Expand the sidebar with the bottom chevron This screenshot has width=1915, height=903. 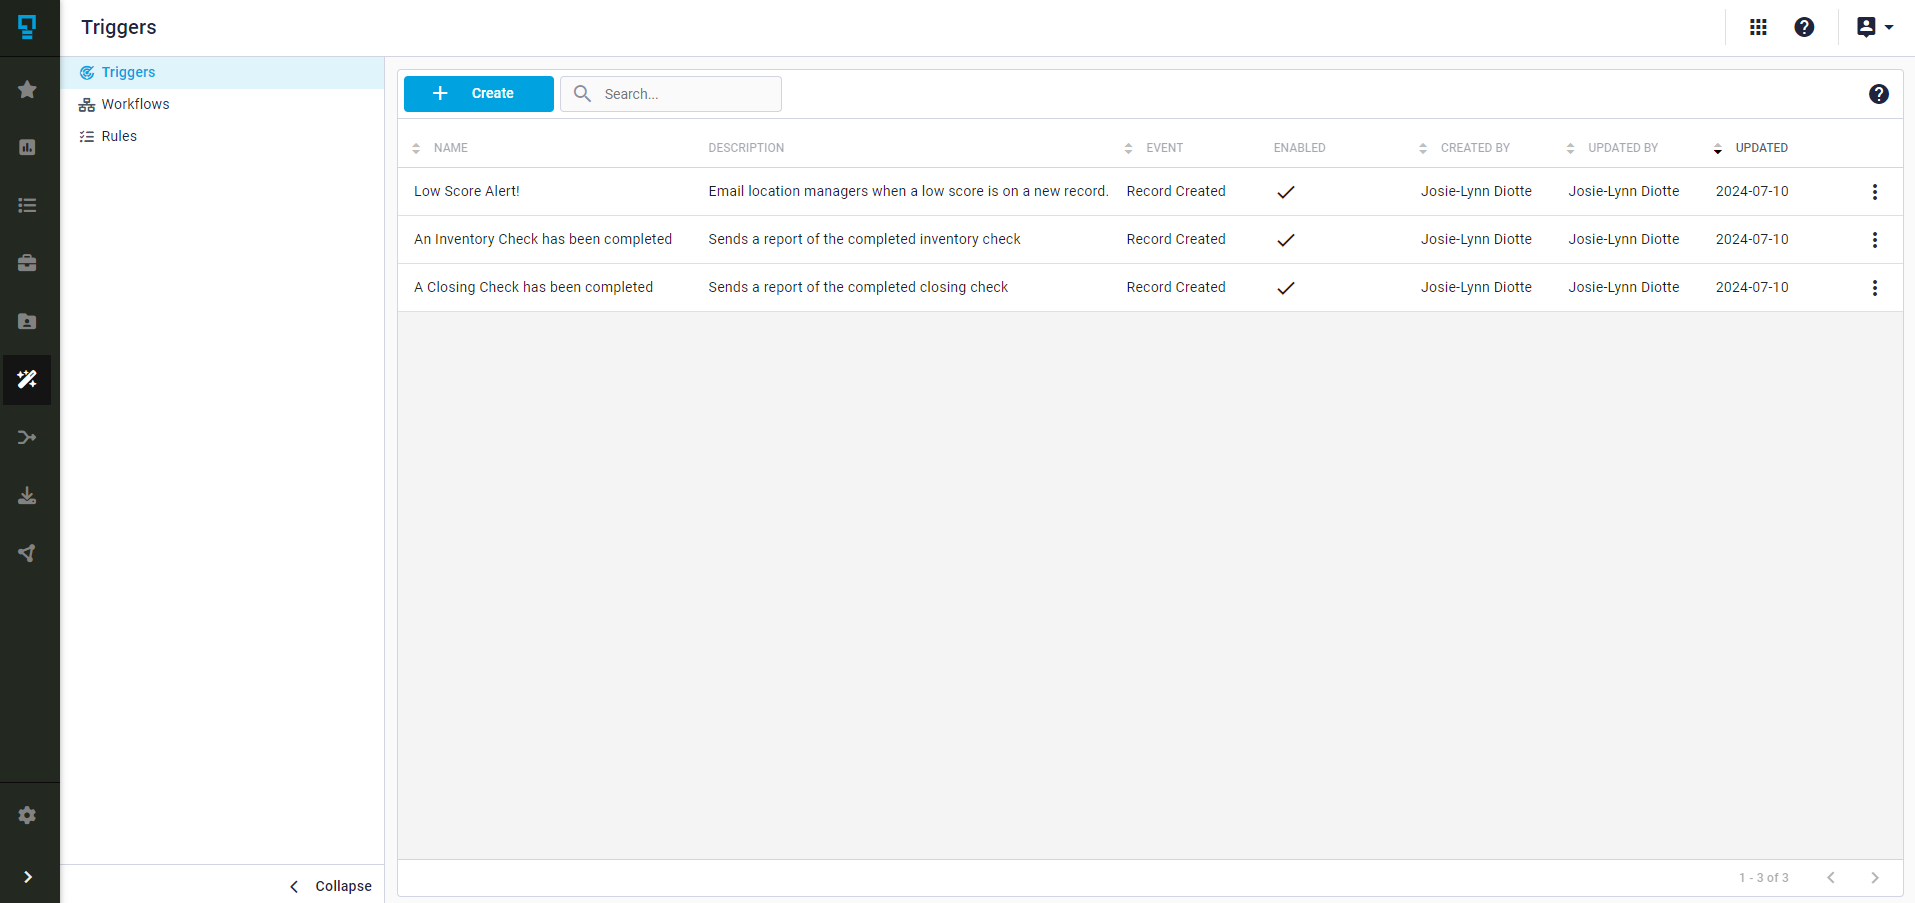pos(27,877)
